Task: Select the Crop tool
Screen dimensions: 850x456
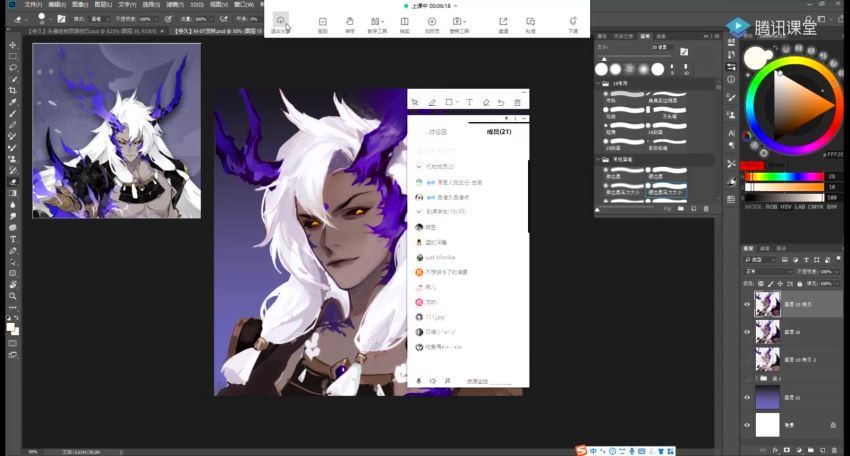Action: tap(12, 91)
